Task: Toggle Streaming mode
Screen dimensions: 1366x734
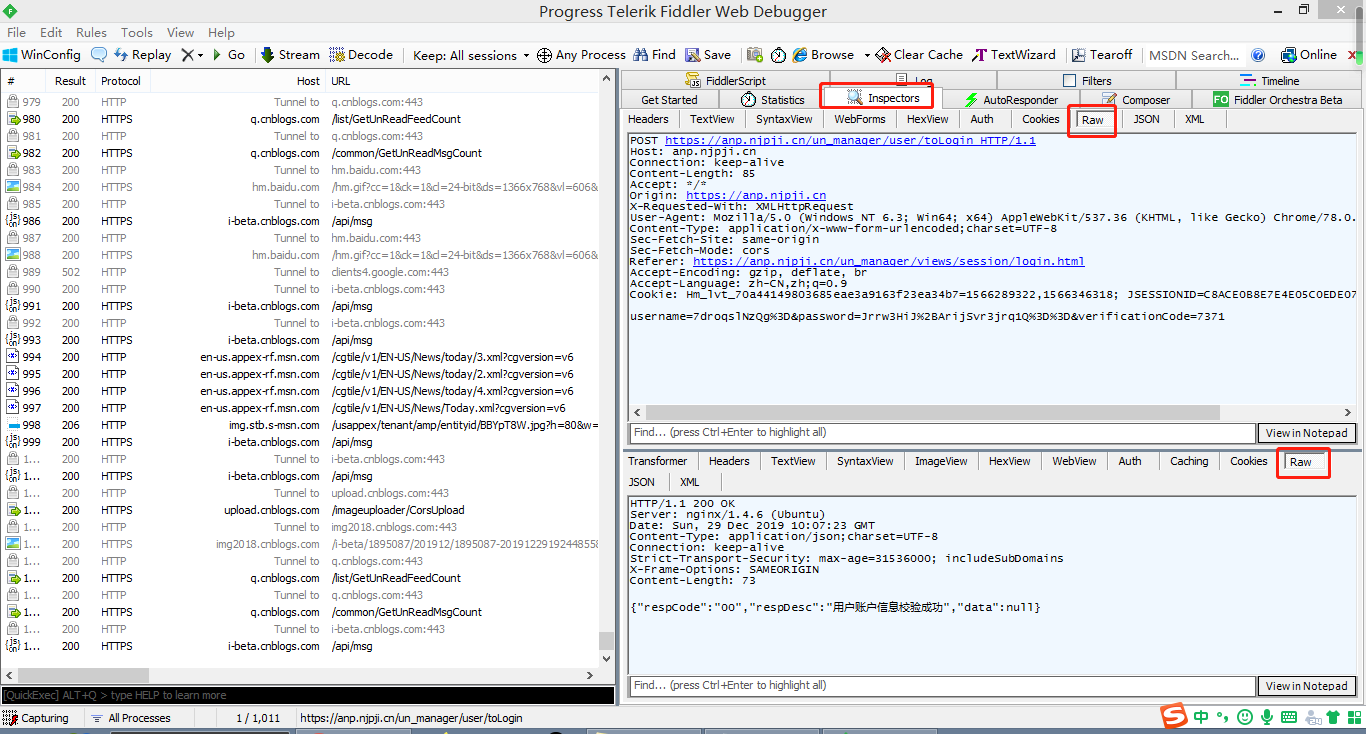Action: point(289,54)
